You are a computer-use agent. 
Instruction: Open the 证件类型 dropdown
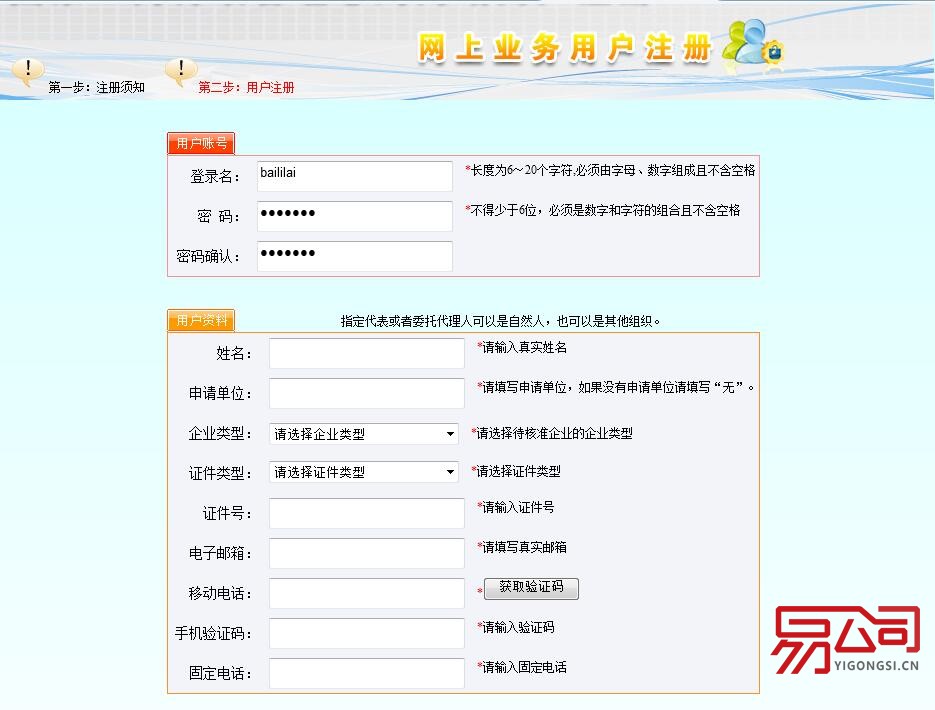363,471
